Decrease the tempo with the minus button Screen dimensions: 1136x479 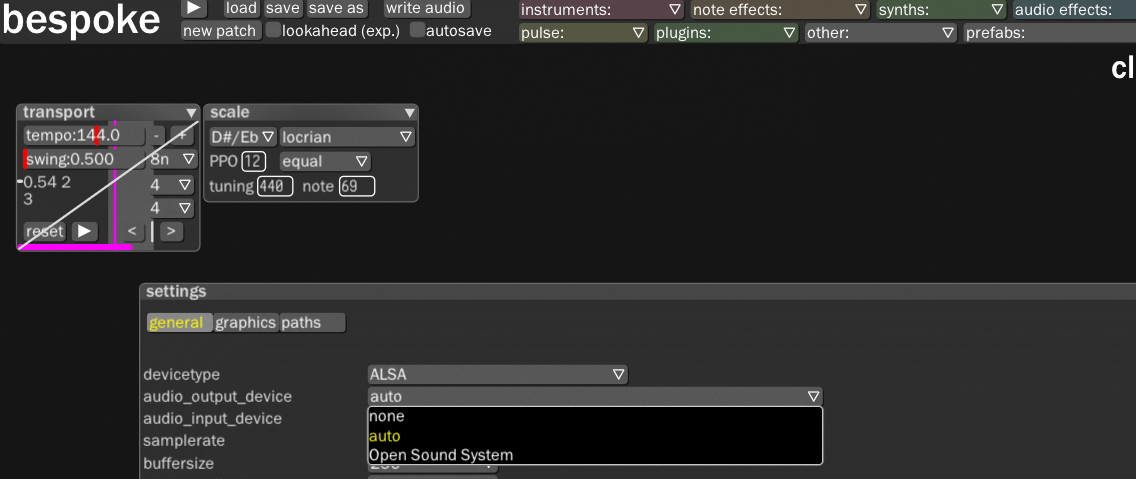(156, 135)
